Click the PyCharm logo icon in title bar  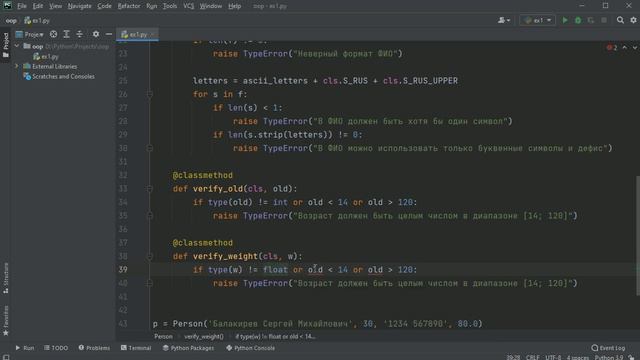click(7, 6)
